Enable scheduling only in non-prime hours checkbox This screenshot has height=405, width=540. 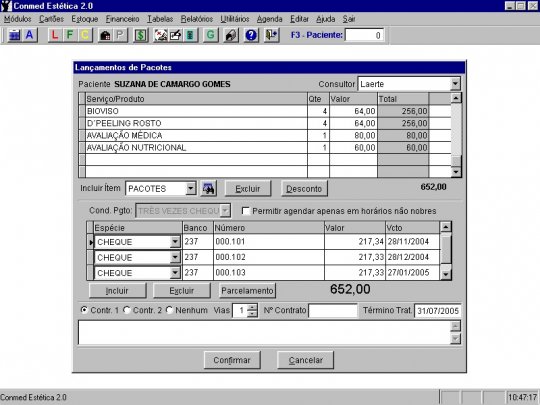246,211
